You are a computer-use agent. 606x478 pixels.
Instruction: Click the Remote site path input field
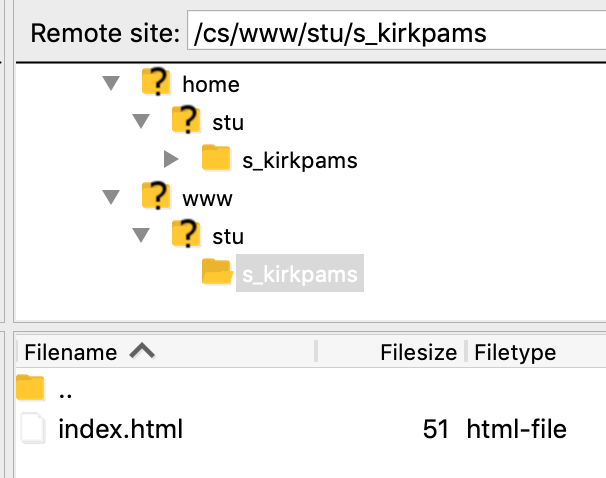click(395, 33)
